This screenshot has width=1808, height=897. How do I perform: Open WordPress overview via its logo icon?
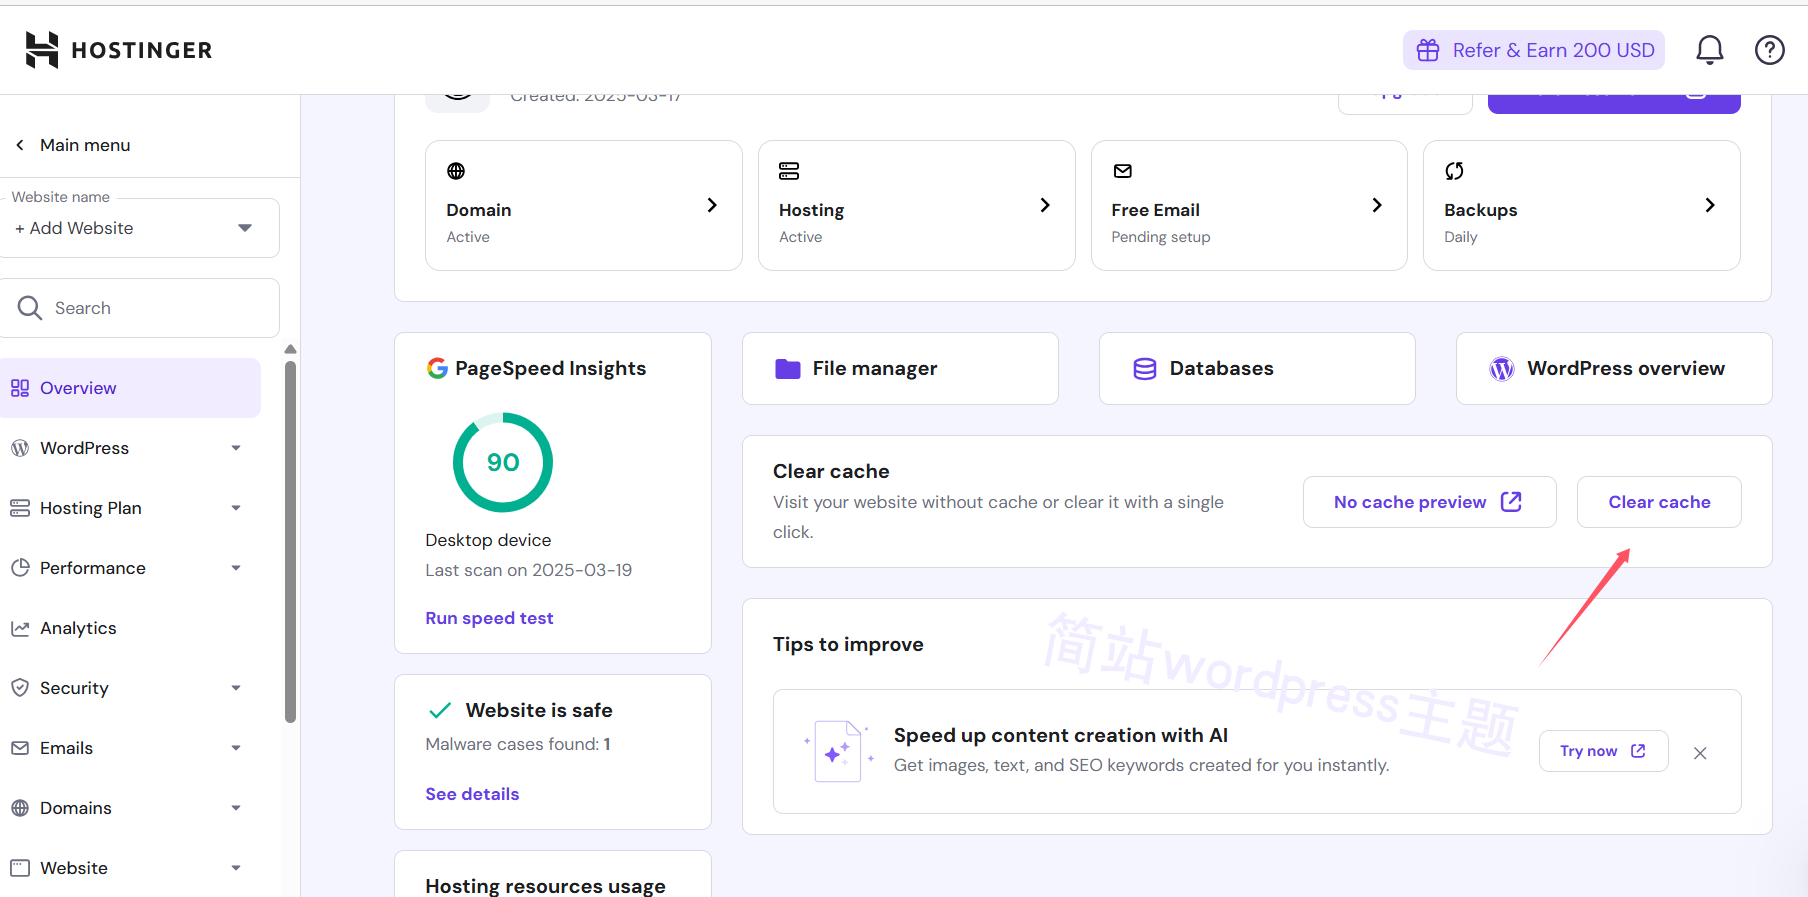click(x=1501, y=369)
